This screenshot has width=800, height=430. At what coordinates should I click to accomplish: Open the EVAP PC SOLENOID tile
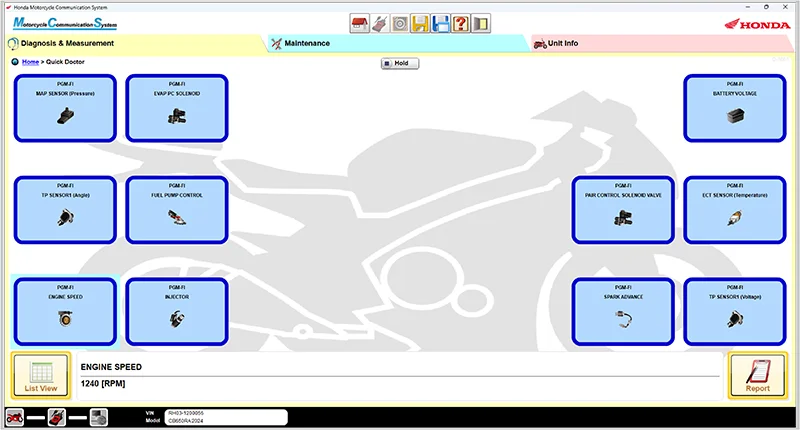click(177, 108)
